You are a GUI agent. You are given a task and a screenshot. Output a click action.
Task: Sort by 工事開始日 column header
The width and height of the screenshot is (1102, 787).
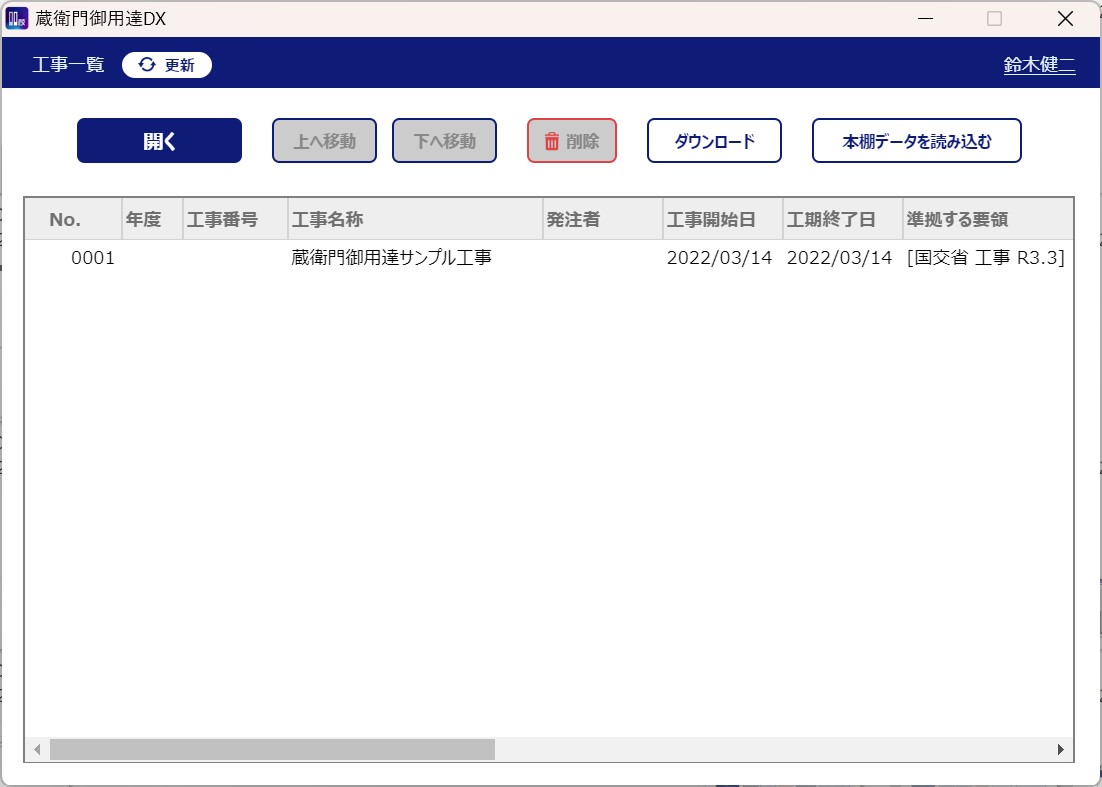click(711, 220)
